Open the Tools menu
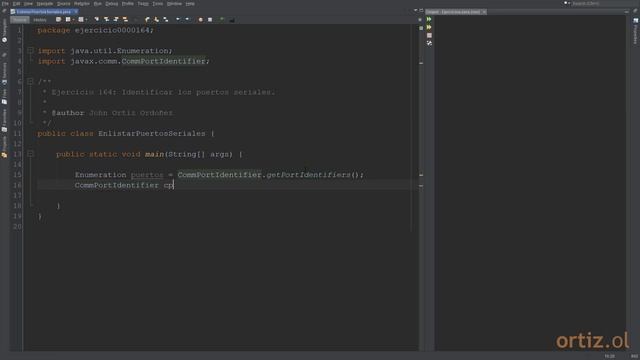Viewport: 640px width, 360px height. click(158, 4)
